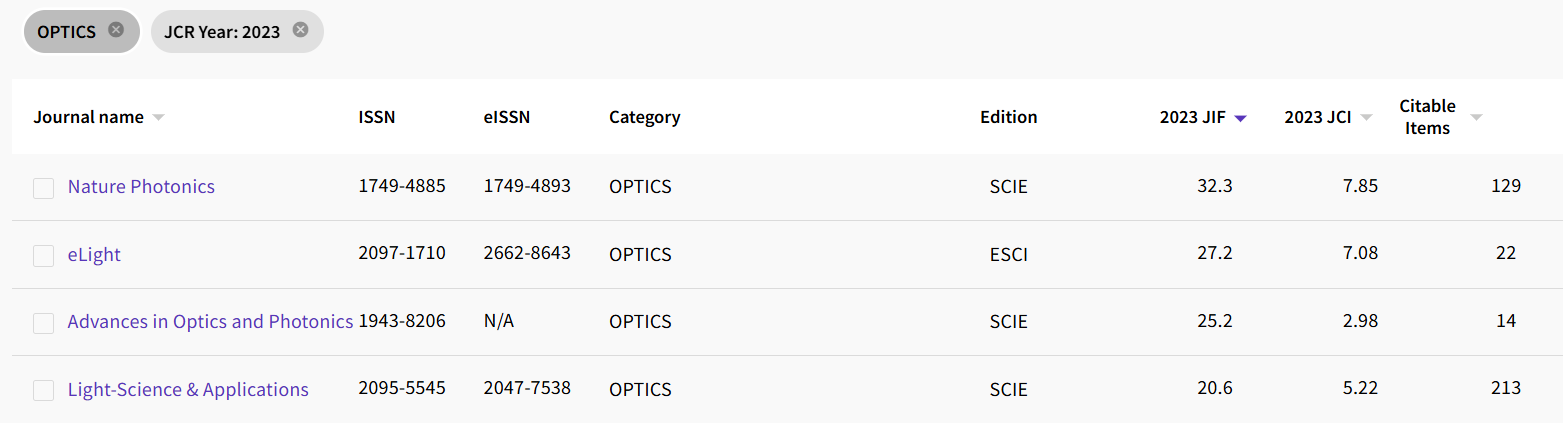This screenshot has width=1563, height=423.
Task: Sort by 2023 JIF arrow
Action: coord(1240,118)
